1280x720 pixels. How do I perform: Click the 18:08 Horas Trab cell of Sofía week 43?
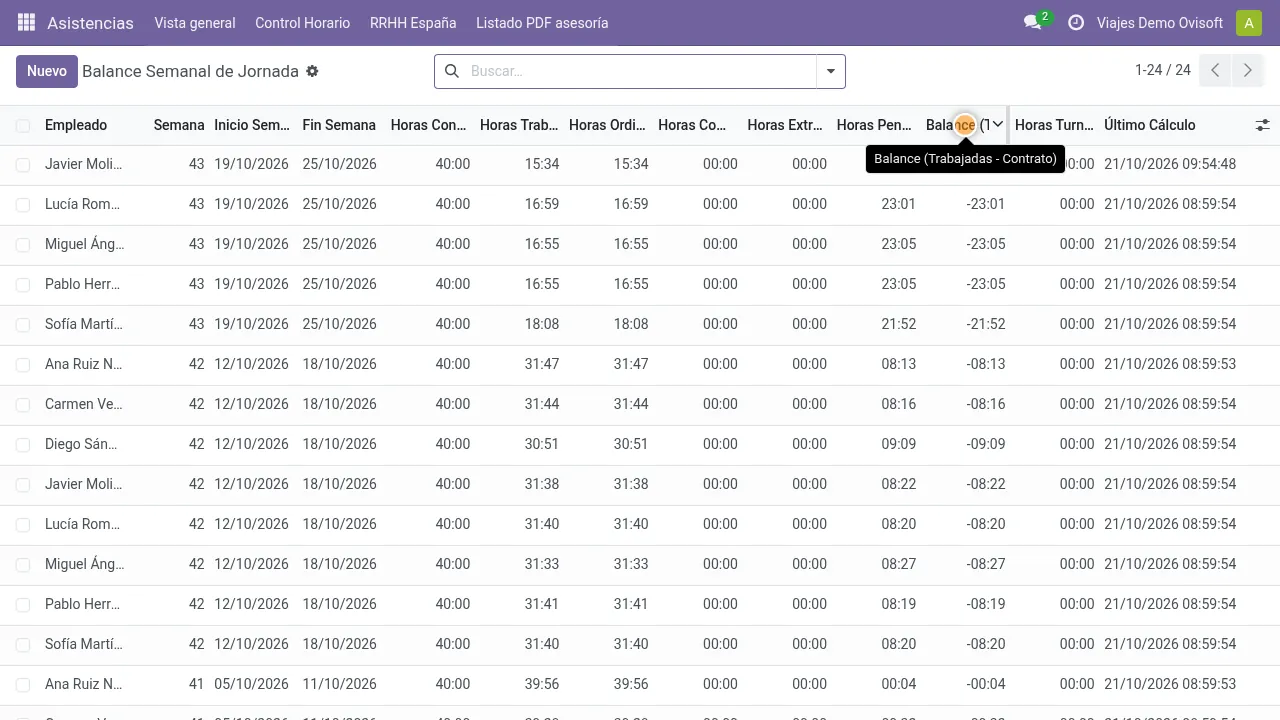[x=542, y=324]
